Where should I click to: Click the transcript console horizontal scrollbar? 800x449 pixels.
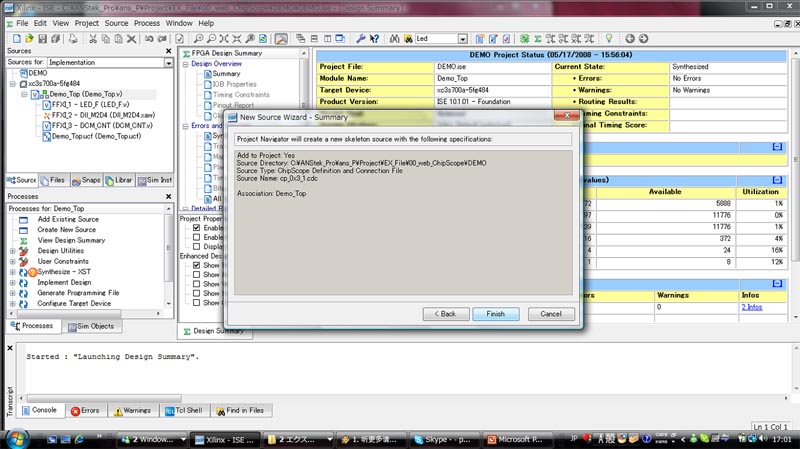[104, 398]
